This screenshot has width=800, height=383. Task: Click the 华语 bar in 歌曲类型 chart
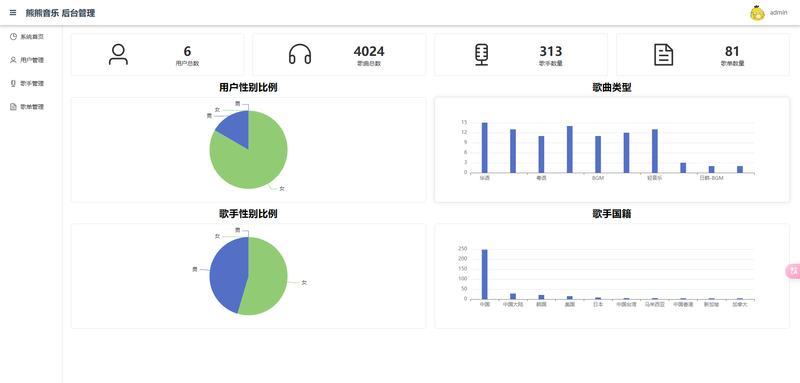485,147
